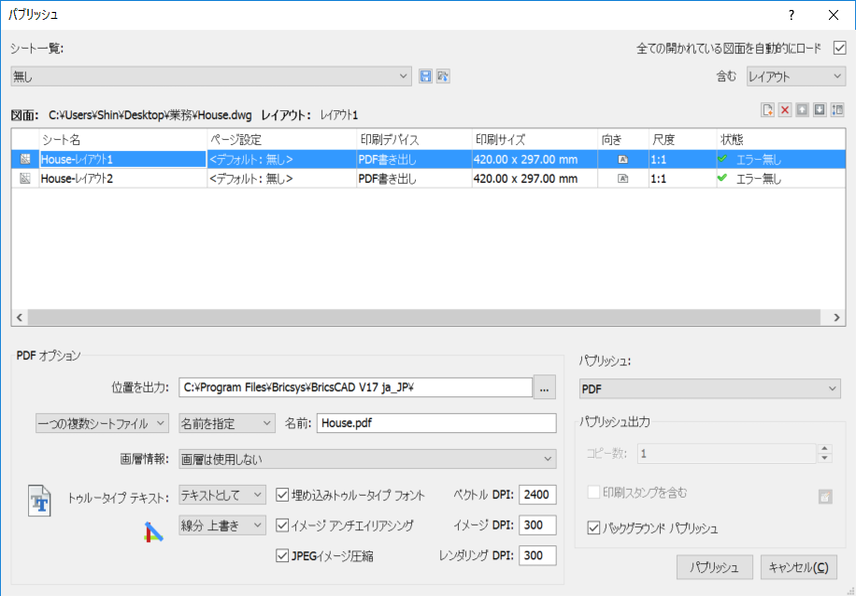This screenshot has height=596, width=856.
Task: Click the 1:1 scale cell in House-レイアウト2 row
Action: point(683,178)
